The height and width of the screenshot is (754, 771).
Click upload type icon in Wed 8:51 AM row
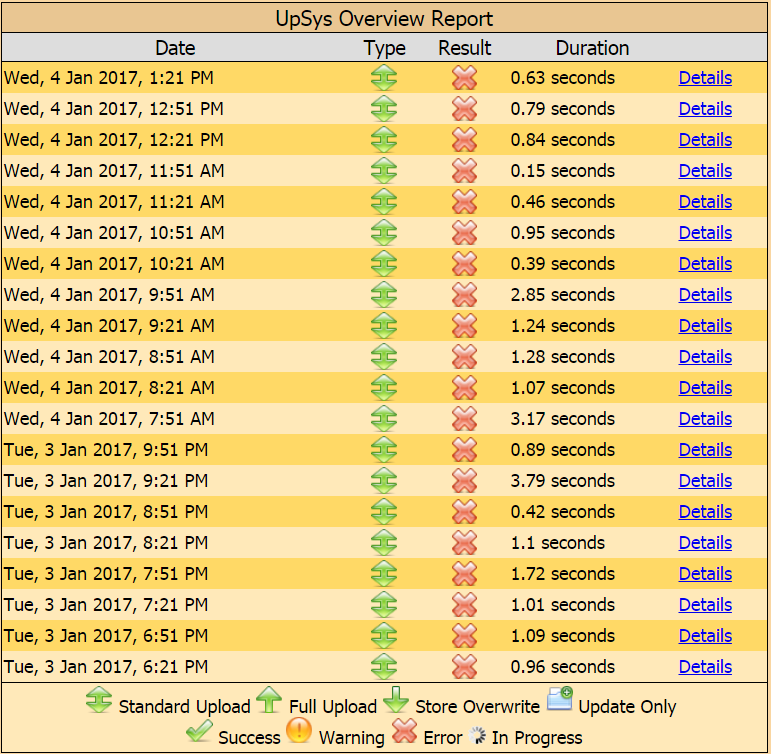[384, 357]
